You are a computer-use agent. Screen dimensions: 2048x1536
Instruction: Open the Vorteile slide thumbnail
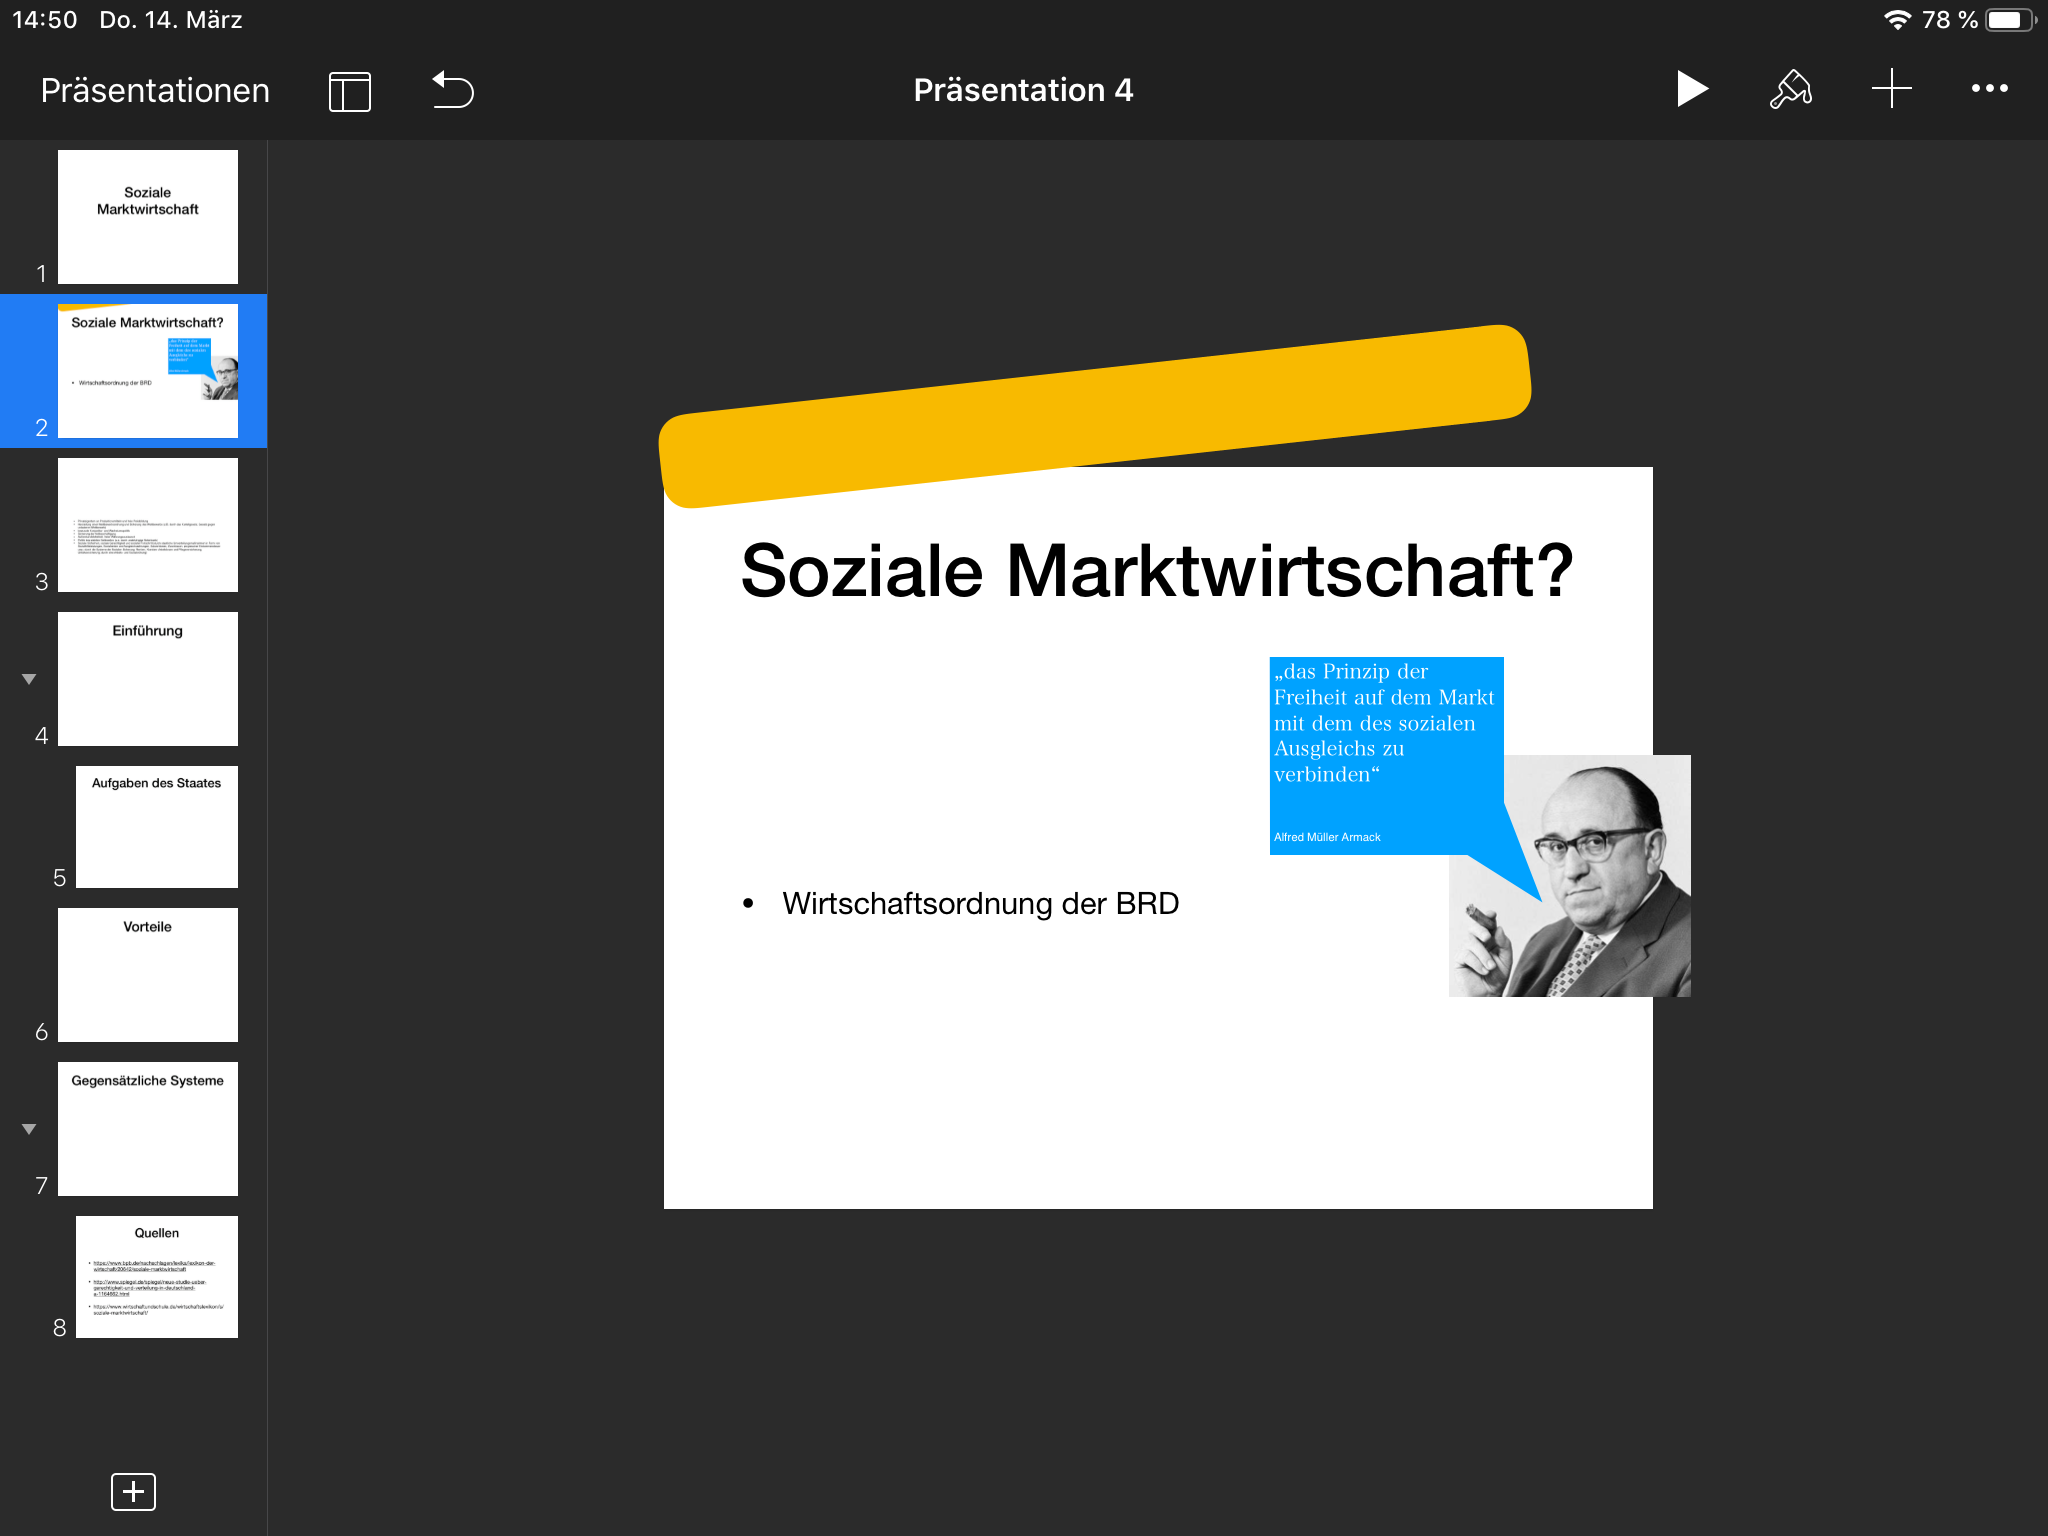tap(148, 975)
